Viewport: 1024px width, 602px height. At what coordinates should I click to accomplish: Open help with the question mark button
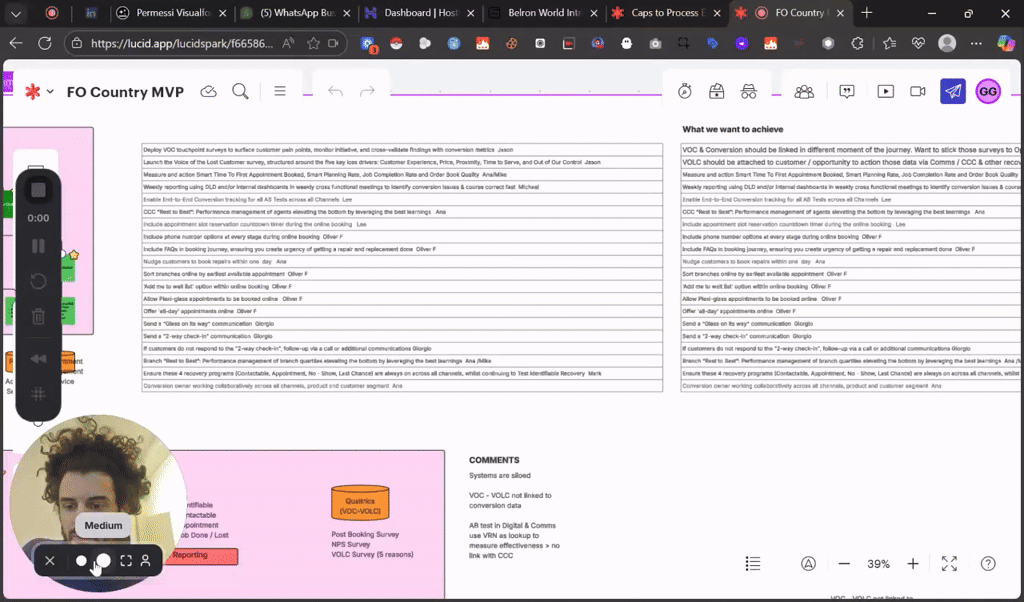click(x=988, y=563)
